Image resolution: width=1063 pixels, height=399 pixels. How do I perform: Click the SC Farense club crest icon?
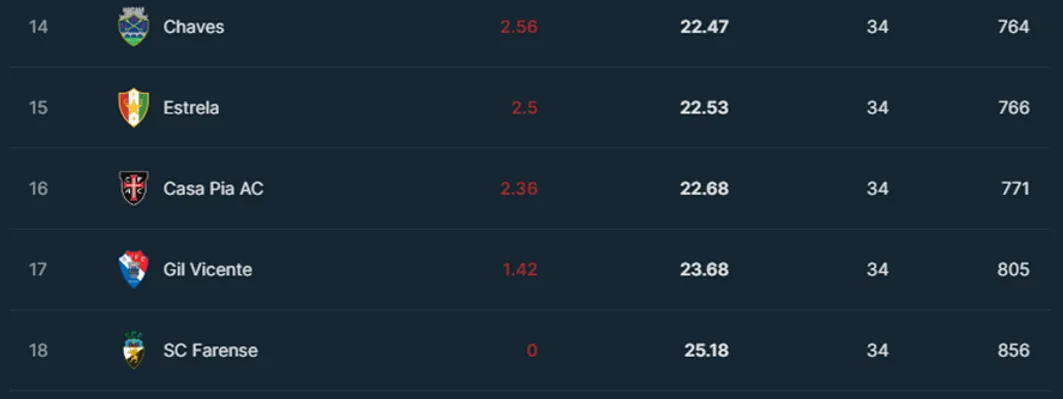click(134, 350)
